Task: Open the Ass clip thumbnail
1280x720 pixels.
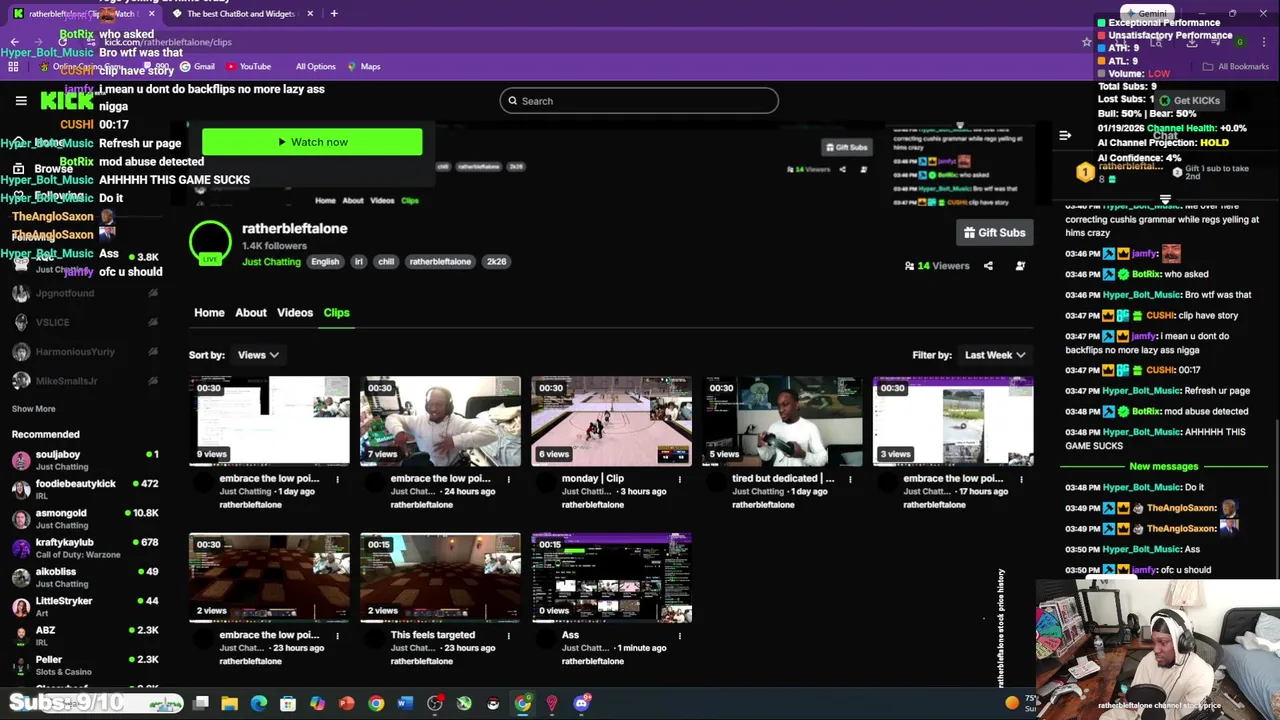Action: click(611, 578)
